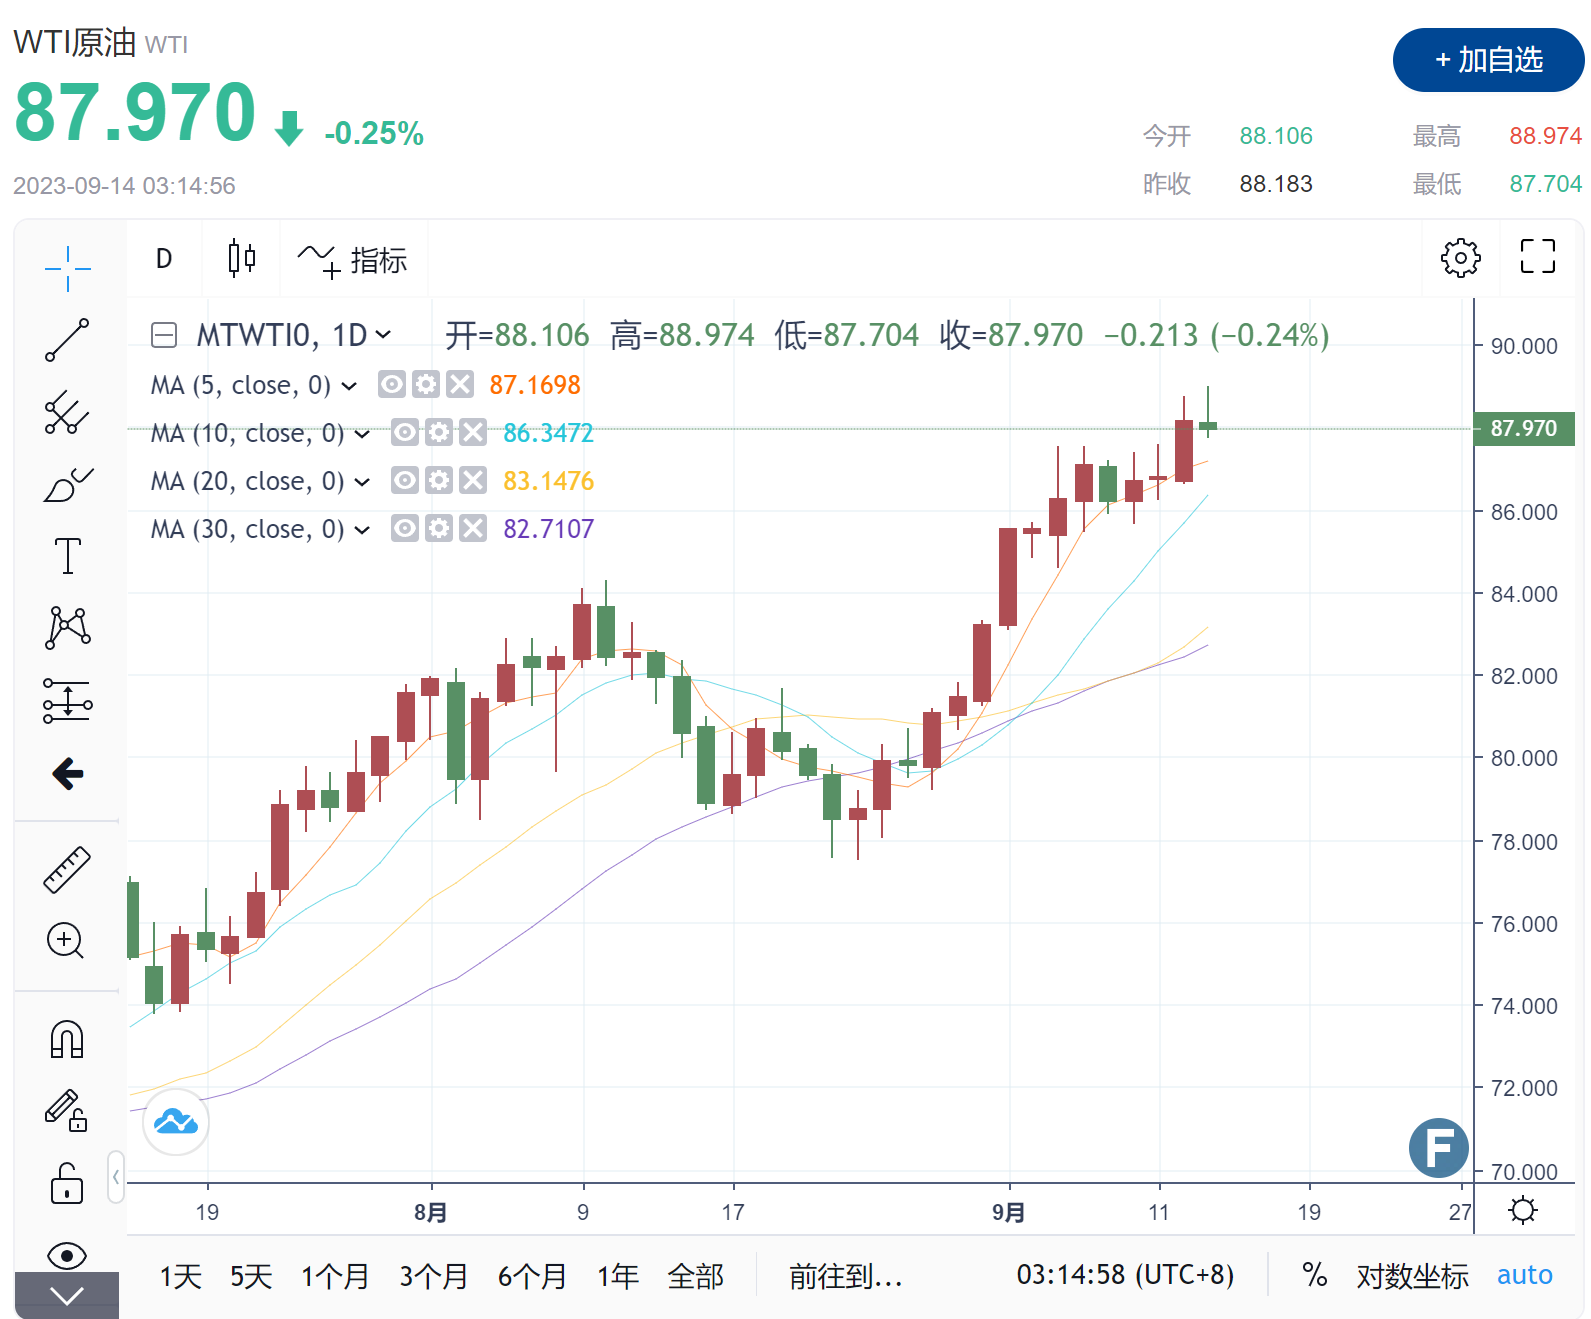This screenshot has width=1591, height=1319.
Task: Select the ruler measure tool
Action: coord(67,869)
